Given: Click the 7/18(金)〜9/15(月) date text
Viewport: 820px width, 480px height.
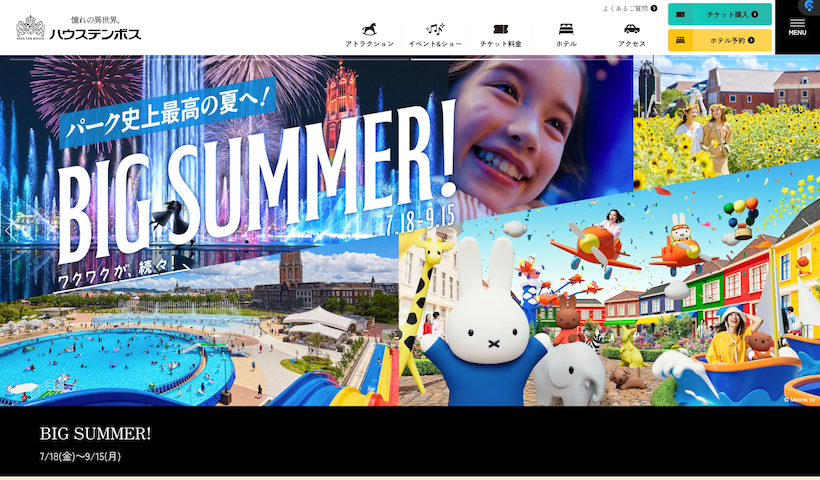Looking at the screenshot, I should tap(80, 457).
